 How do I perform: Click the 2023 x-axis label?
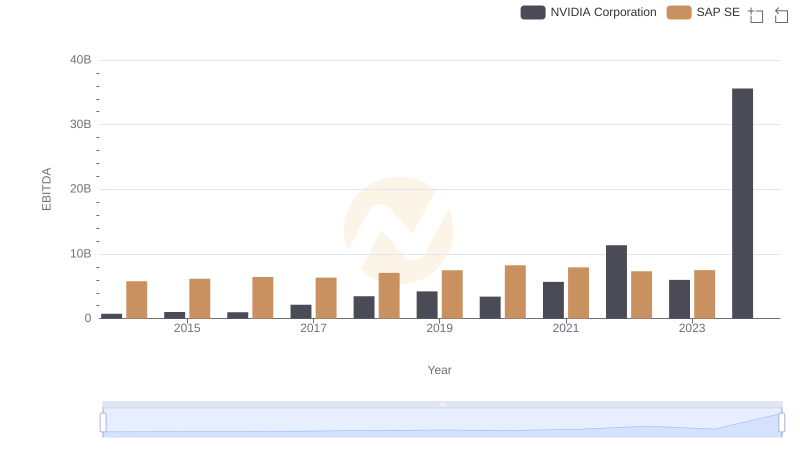[x=692, y=328]
